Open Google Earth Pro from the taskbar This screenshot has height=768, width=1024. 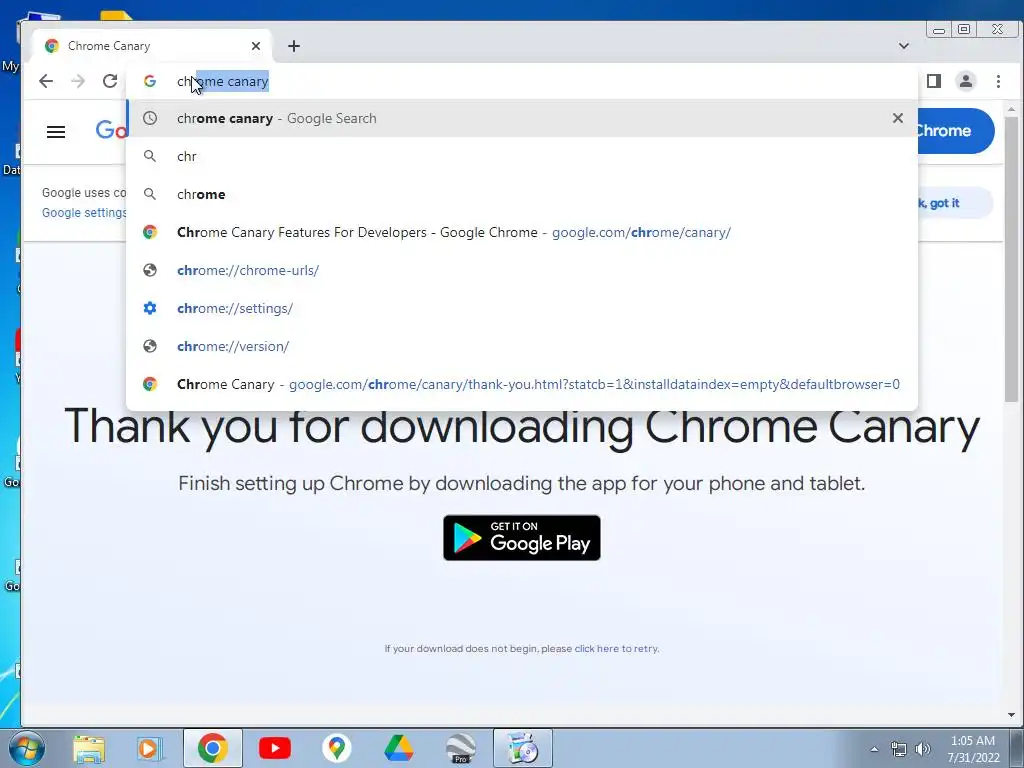[x=460, y=748]
